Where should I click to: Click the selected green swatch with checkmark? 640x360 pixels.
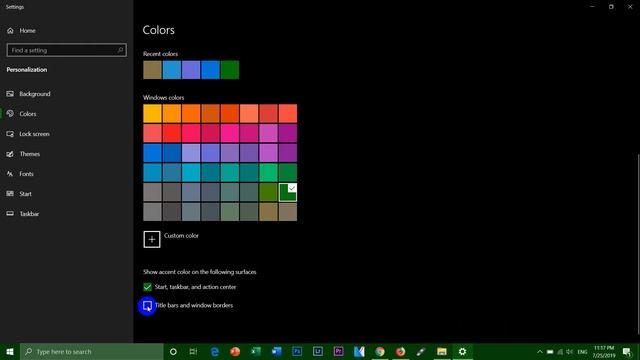click(288, 192)
